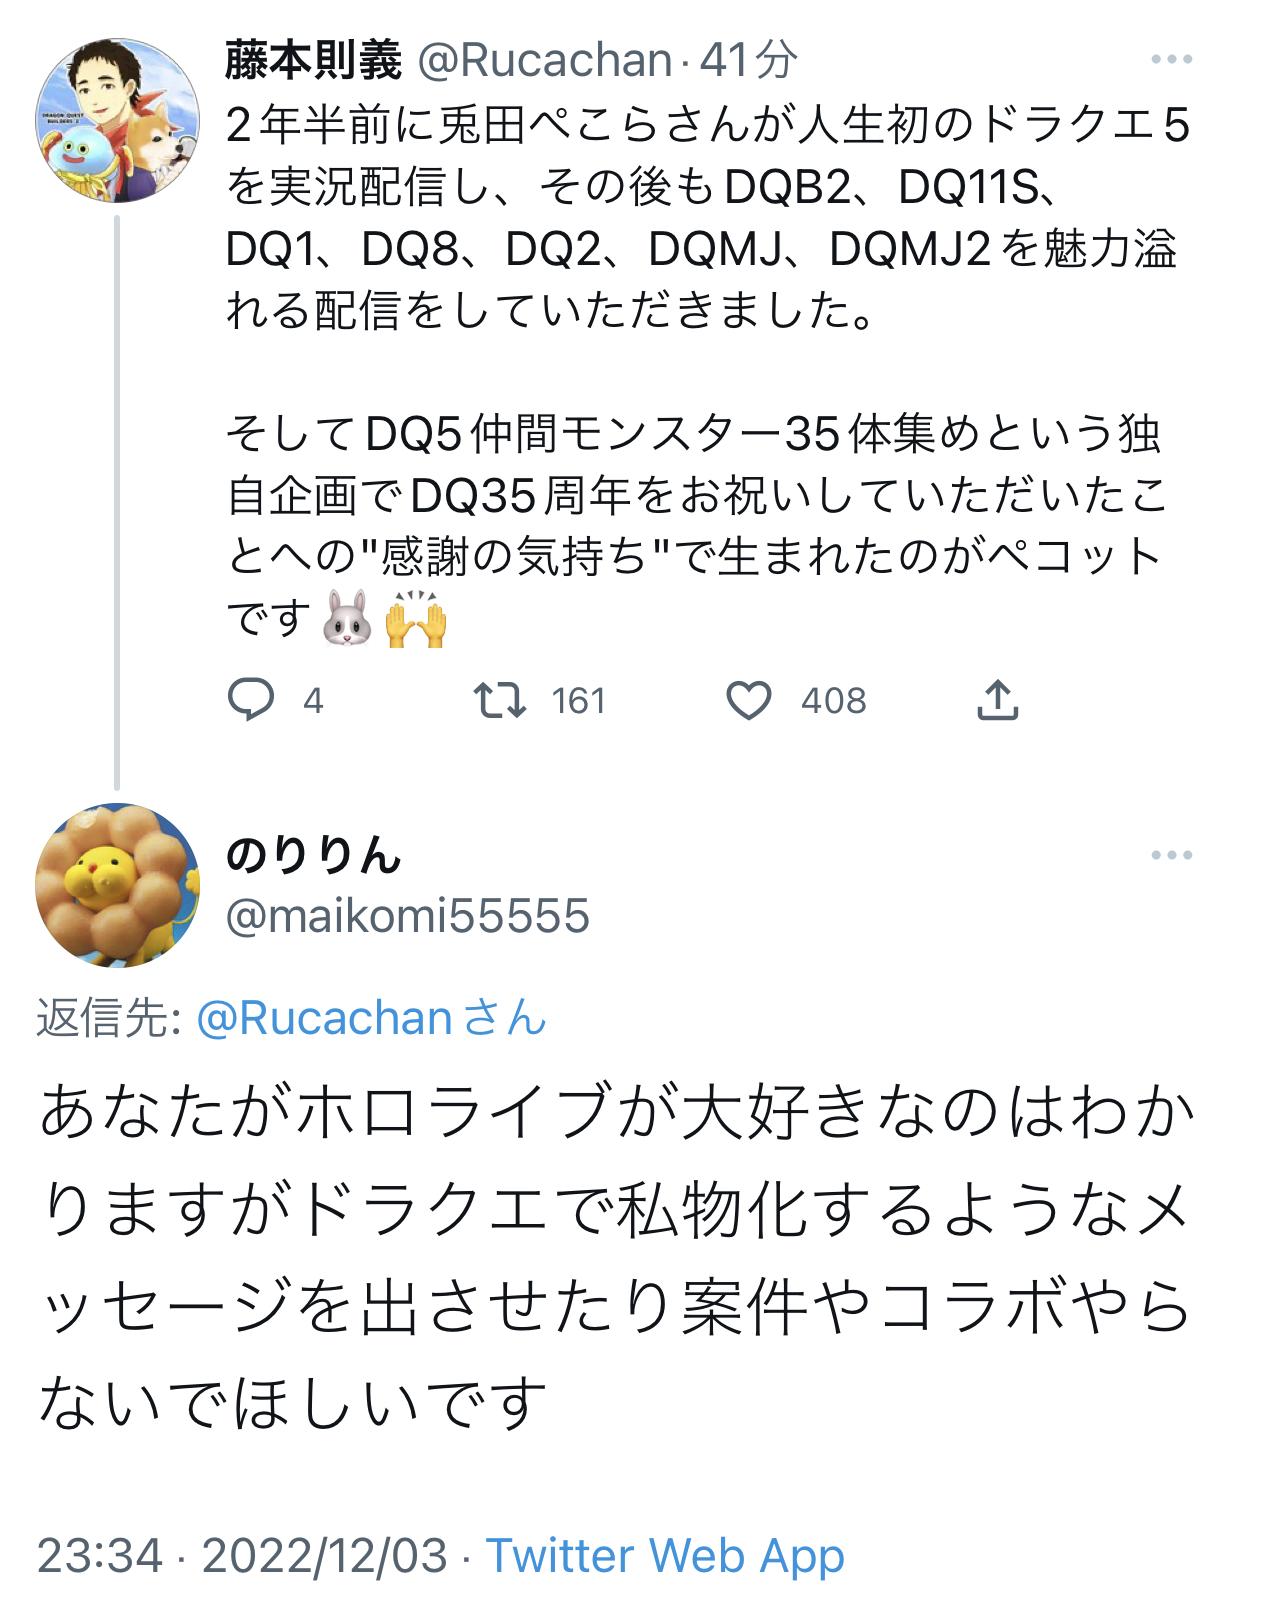Click the reply speech bubble icon
Viewport: 1278px width, 1602px height.
point(251,700)
